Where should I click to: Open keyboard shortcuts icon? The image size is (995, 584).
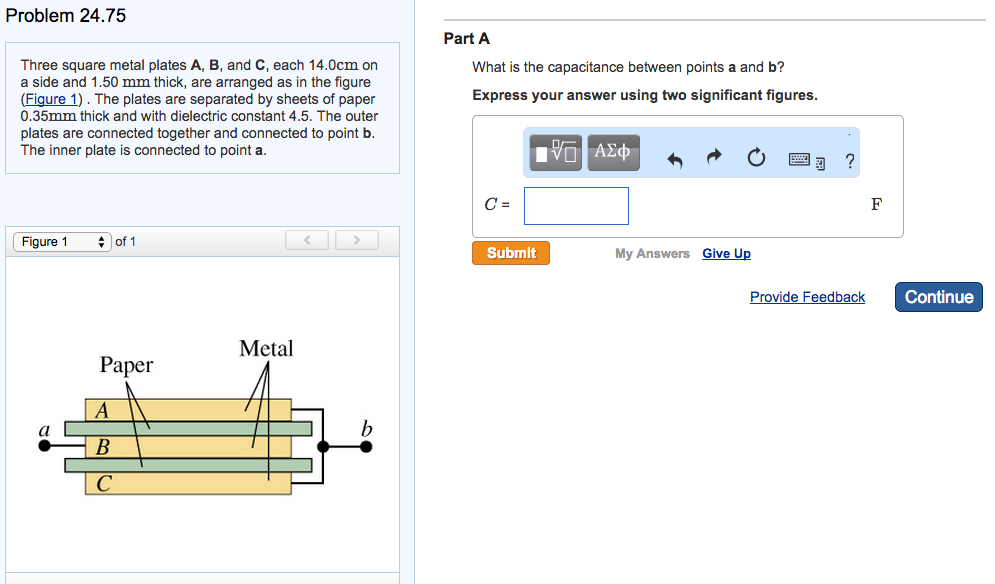[807, 161]
